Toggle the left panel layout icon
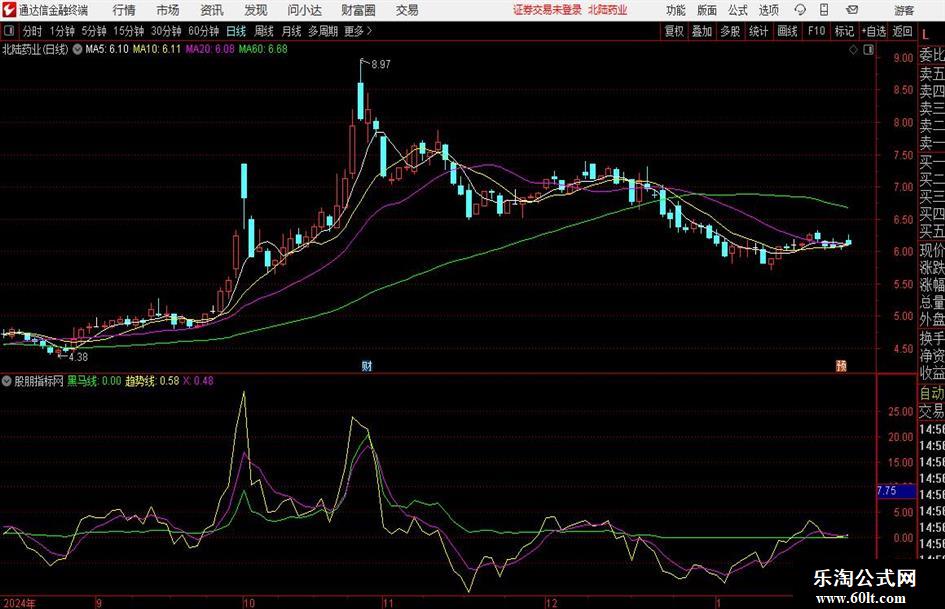945x609 pixels. pos(9,31)
